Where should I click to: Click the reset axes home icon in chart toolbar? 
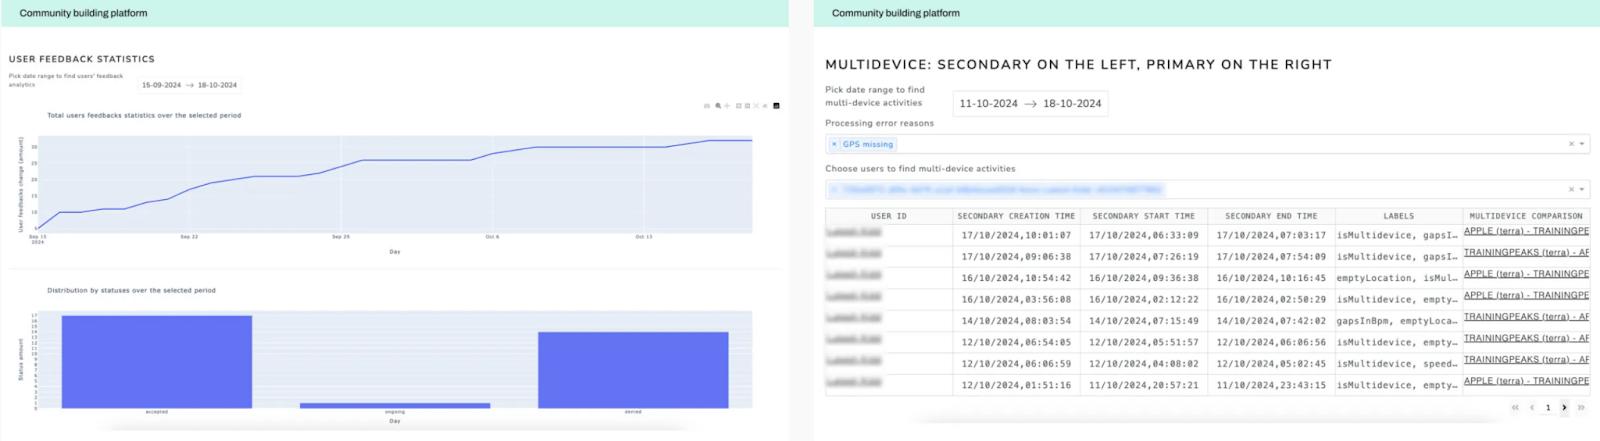click(765, 106)
